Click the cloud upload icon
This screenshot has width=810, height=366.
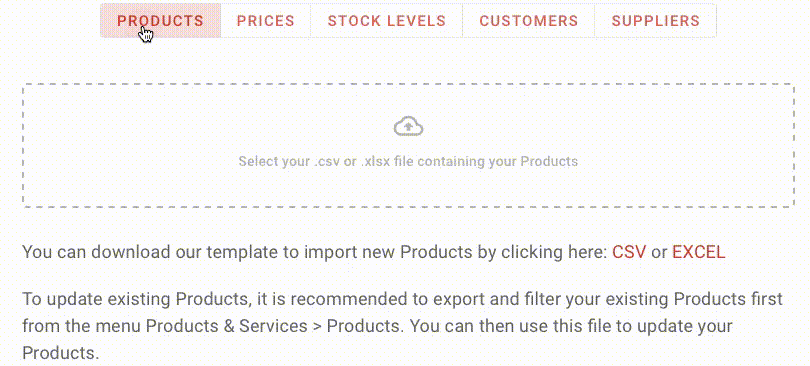pyautogui.click(x=408, y=126)
